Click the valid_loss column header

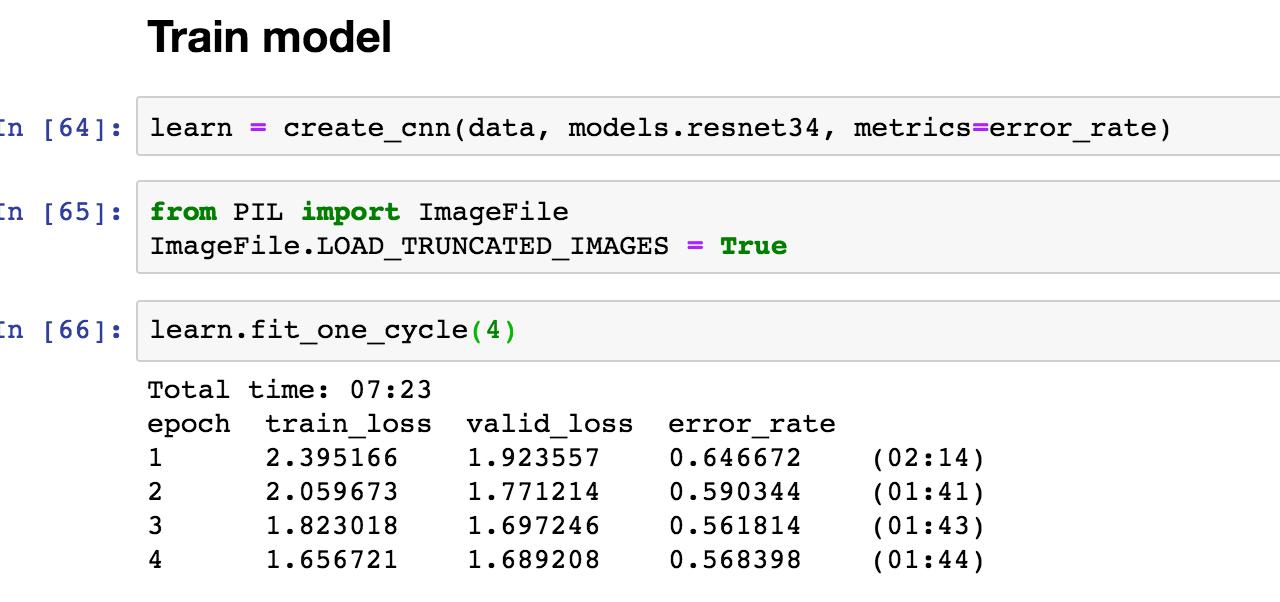[549, 424]
